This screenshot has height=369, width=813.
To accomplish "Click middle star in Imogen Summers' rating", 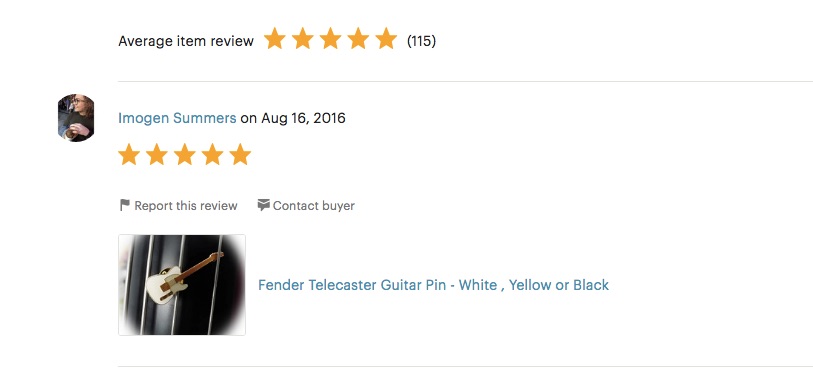I will [185, 154].
